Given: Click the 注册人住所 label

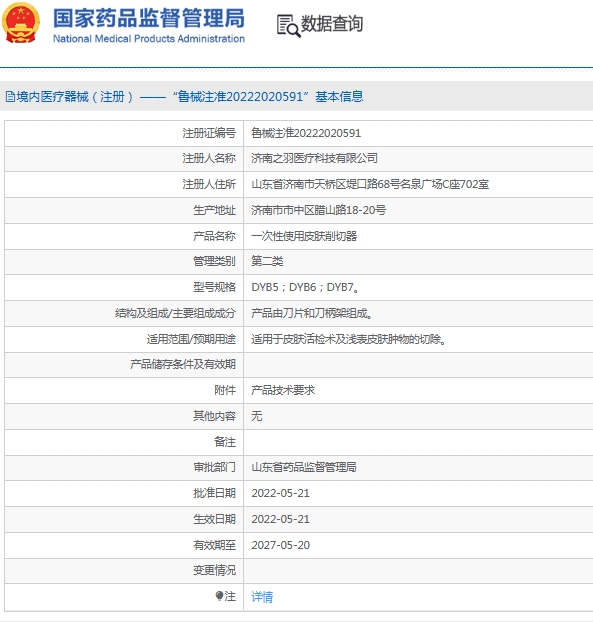Looking at the screenshot, I should point(209,184).
